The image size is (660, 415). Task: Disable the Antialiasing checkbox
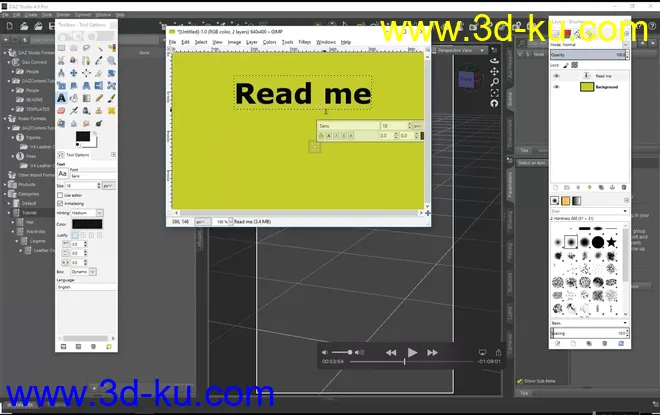(60, 203)
